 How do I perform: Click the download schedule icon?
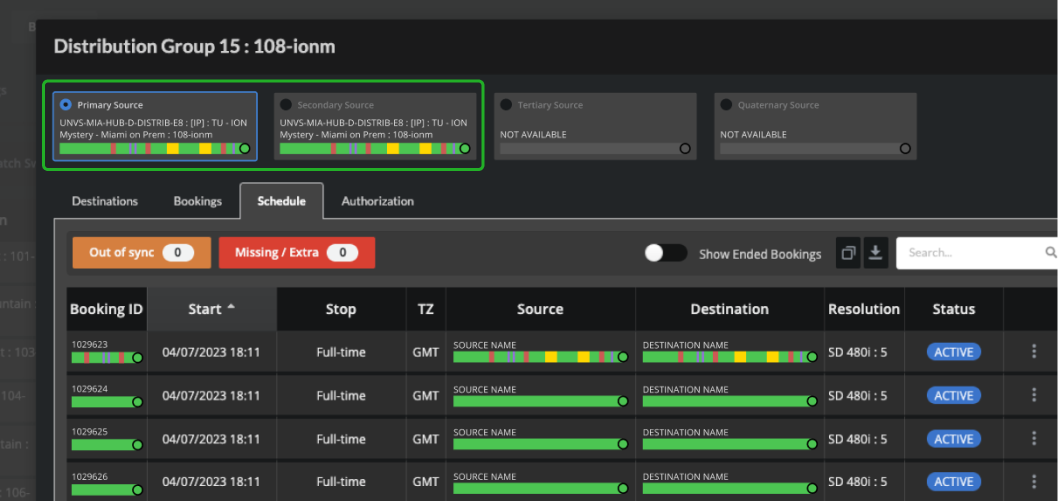coord(875,253)
